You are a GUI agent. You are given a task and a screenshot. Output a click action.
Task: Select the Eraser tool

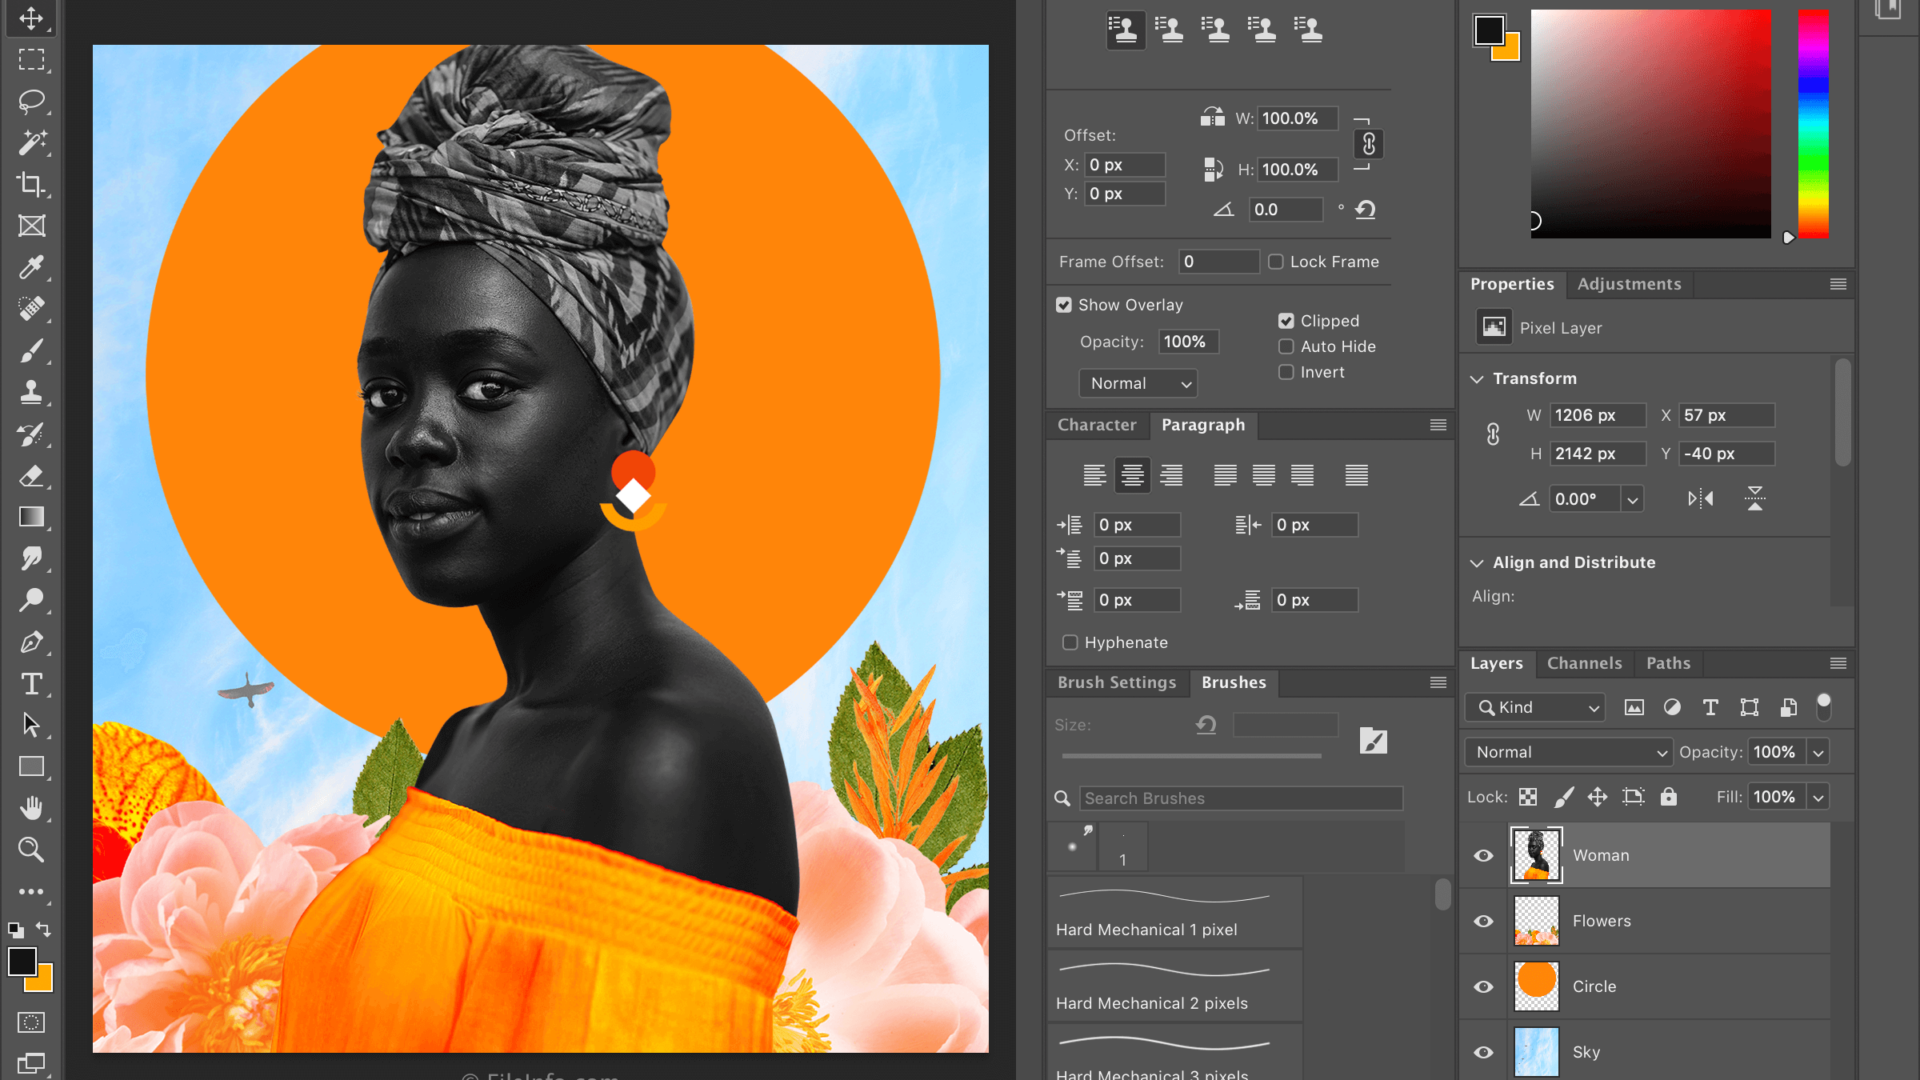coord(31,476)
